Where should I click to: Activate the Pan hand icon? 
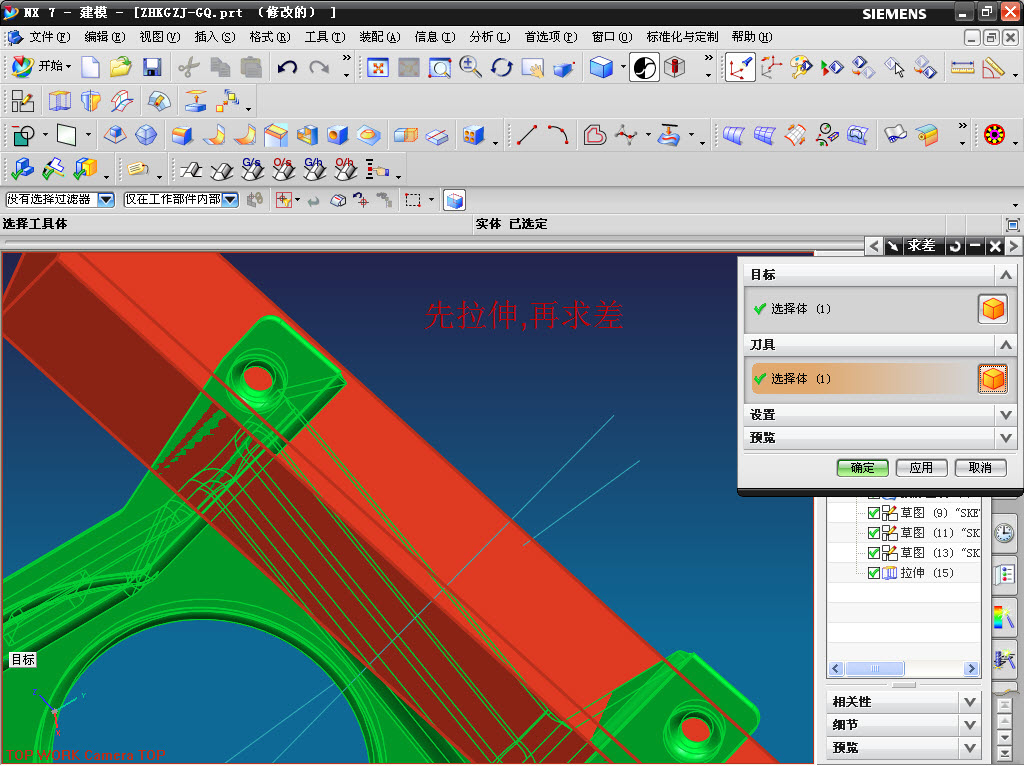point(532,67)
